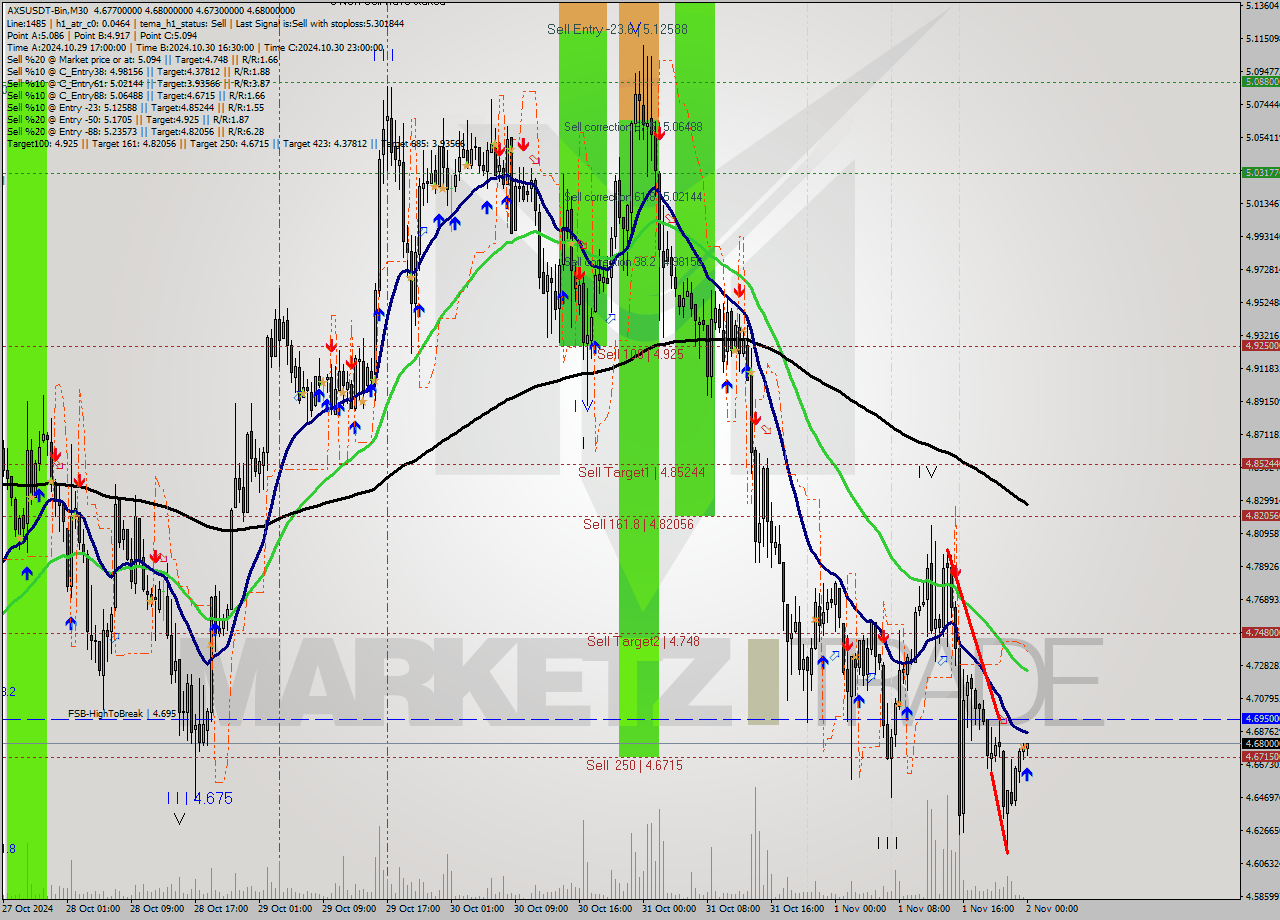Image resolution: width=1280 pixels, height=920 pixels.
Task: Click the 'Sell Entry -23.6 | 5.12588' chart label
Action: [x=617, y=29]
